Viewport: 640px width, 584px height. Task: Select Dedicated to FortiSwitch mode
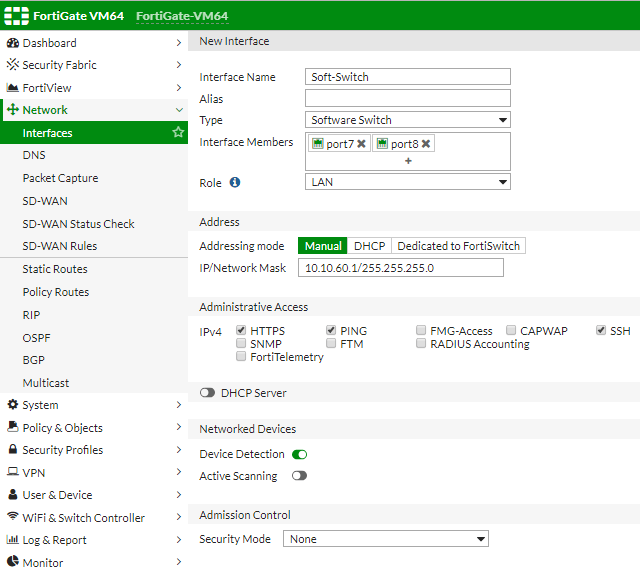458,246
